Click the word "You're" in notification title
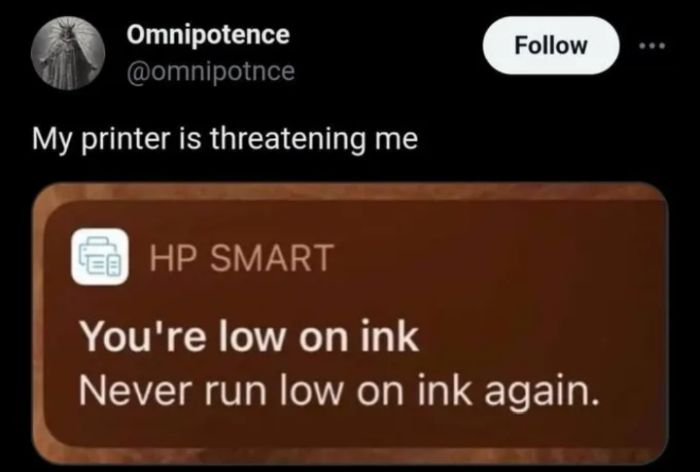This screenshot has height=472, width=700. 143,337
